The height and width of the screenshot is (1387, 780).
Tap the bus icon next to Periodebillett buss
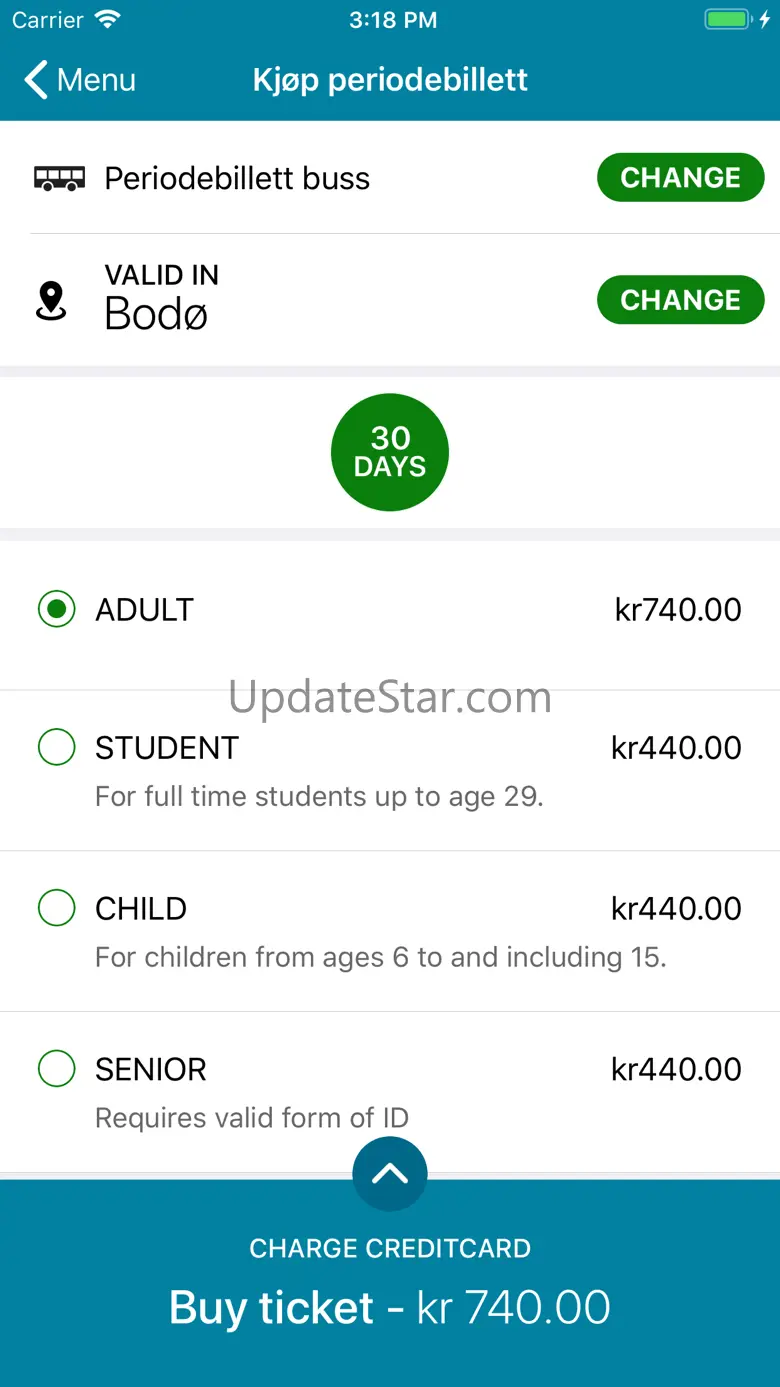pyautogui.click(x=60, y=179)
